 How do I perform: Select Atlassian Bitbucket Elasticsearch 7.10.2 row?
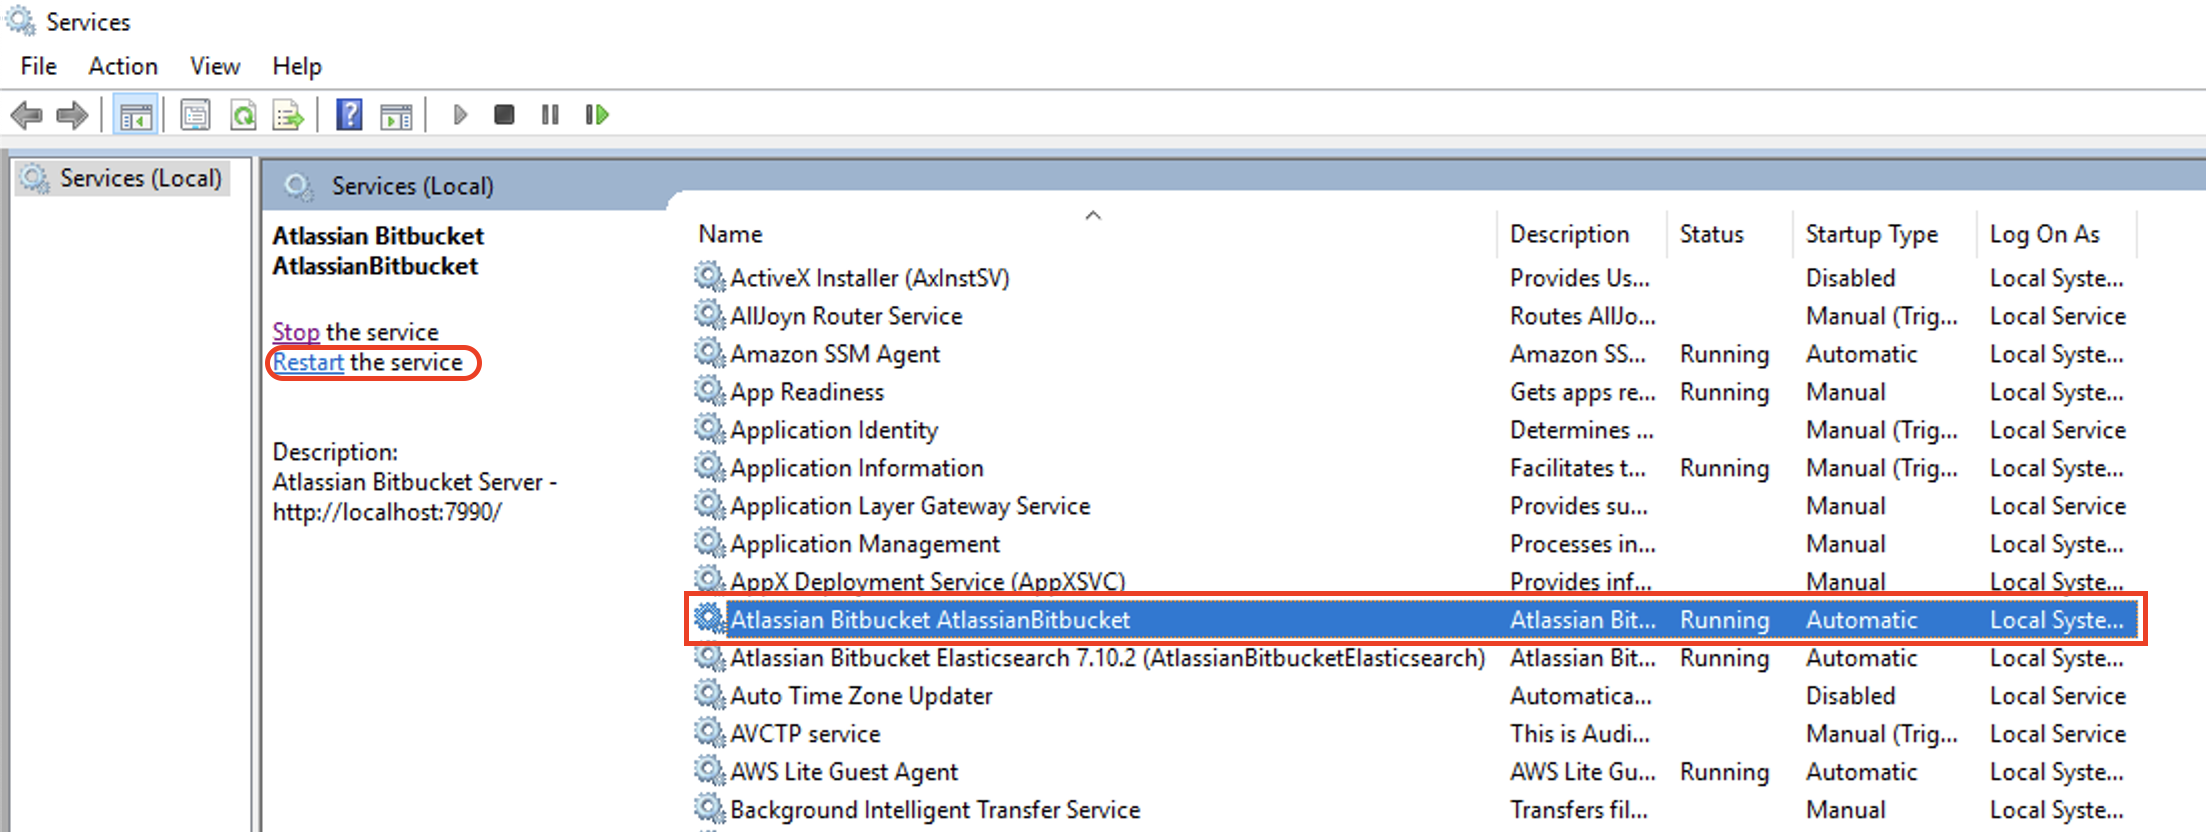[1416, 658]
